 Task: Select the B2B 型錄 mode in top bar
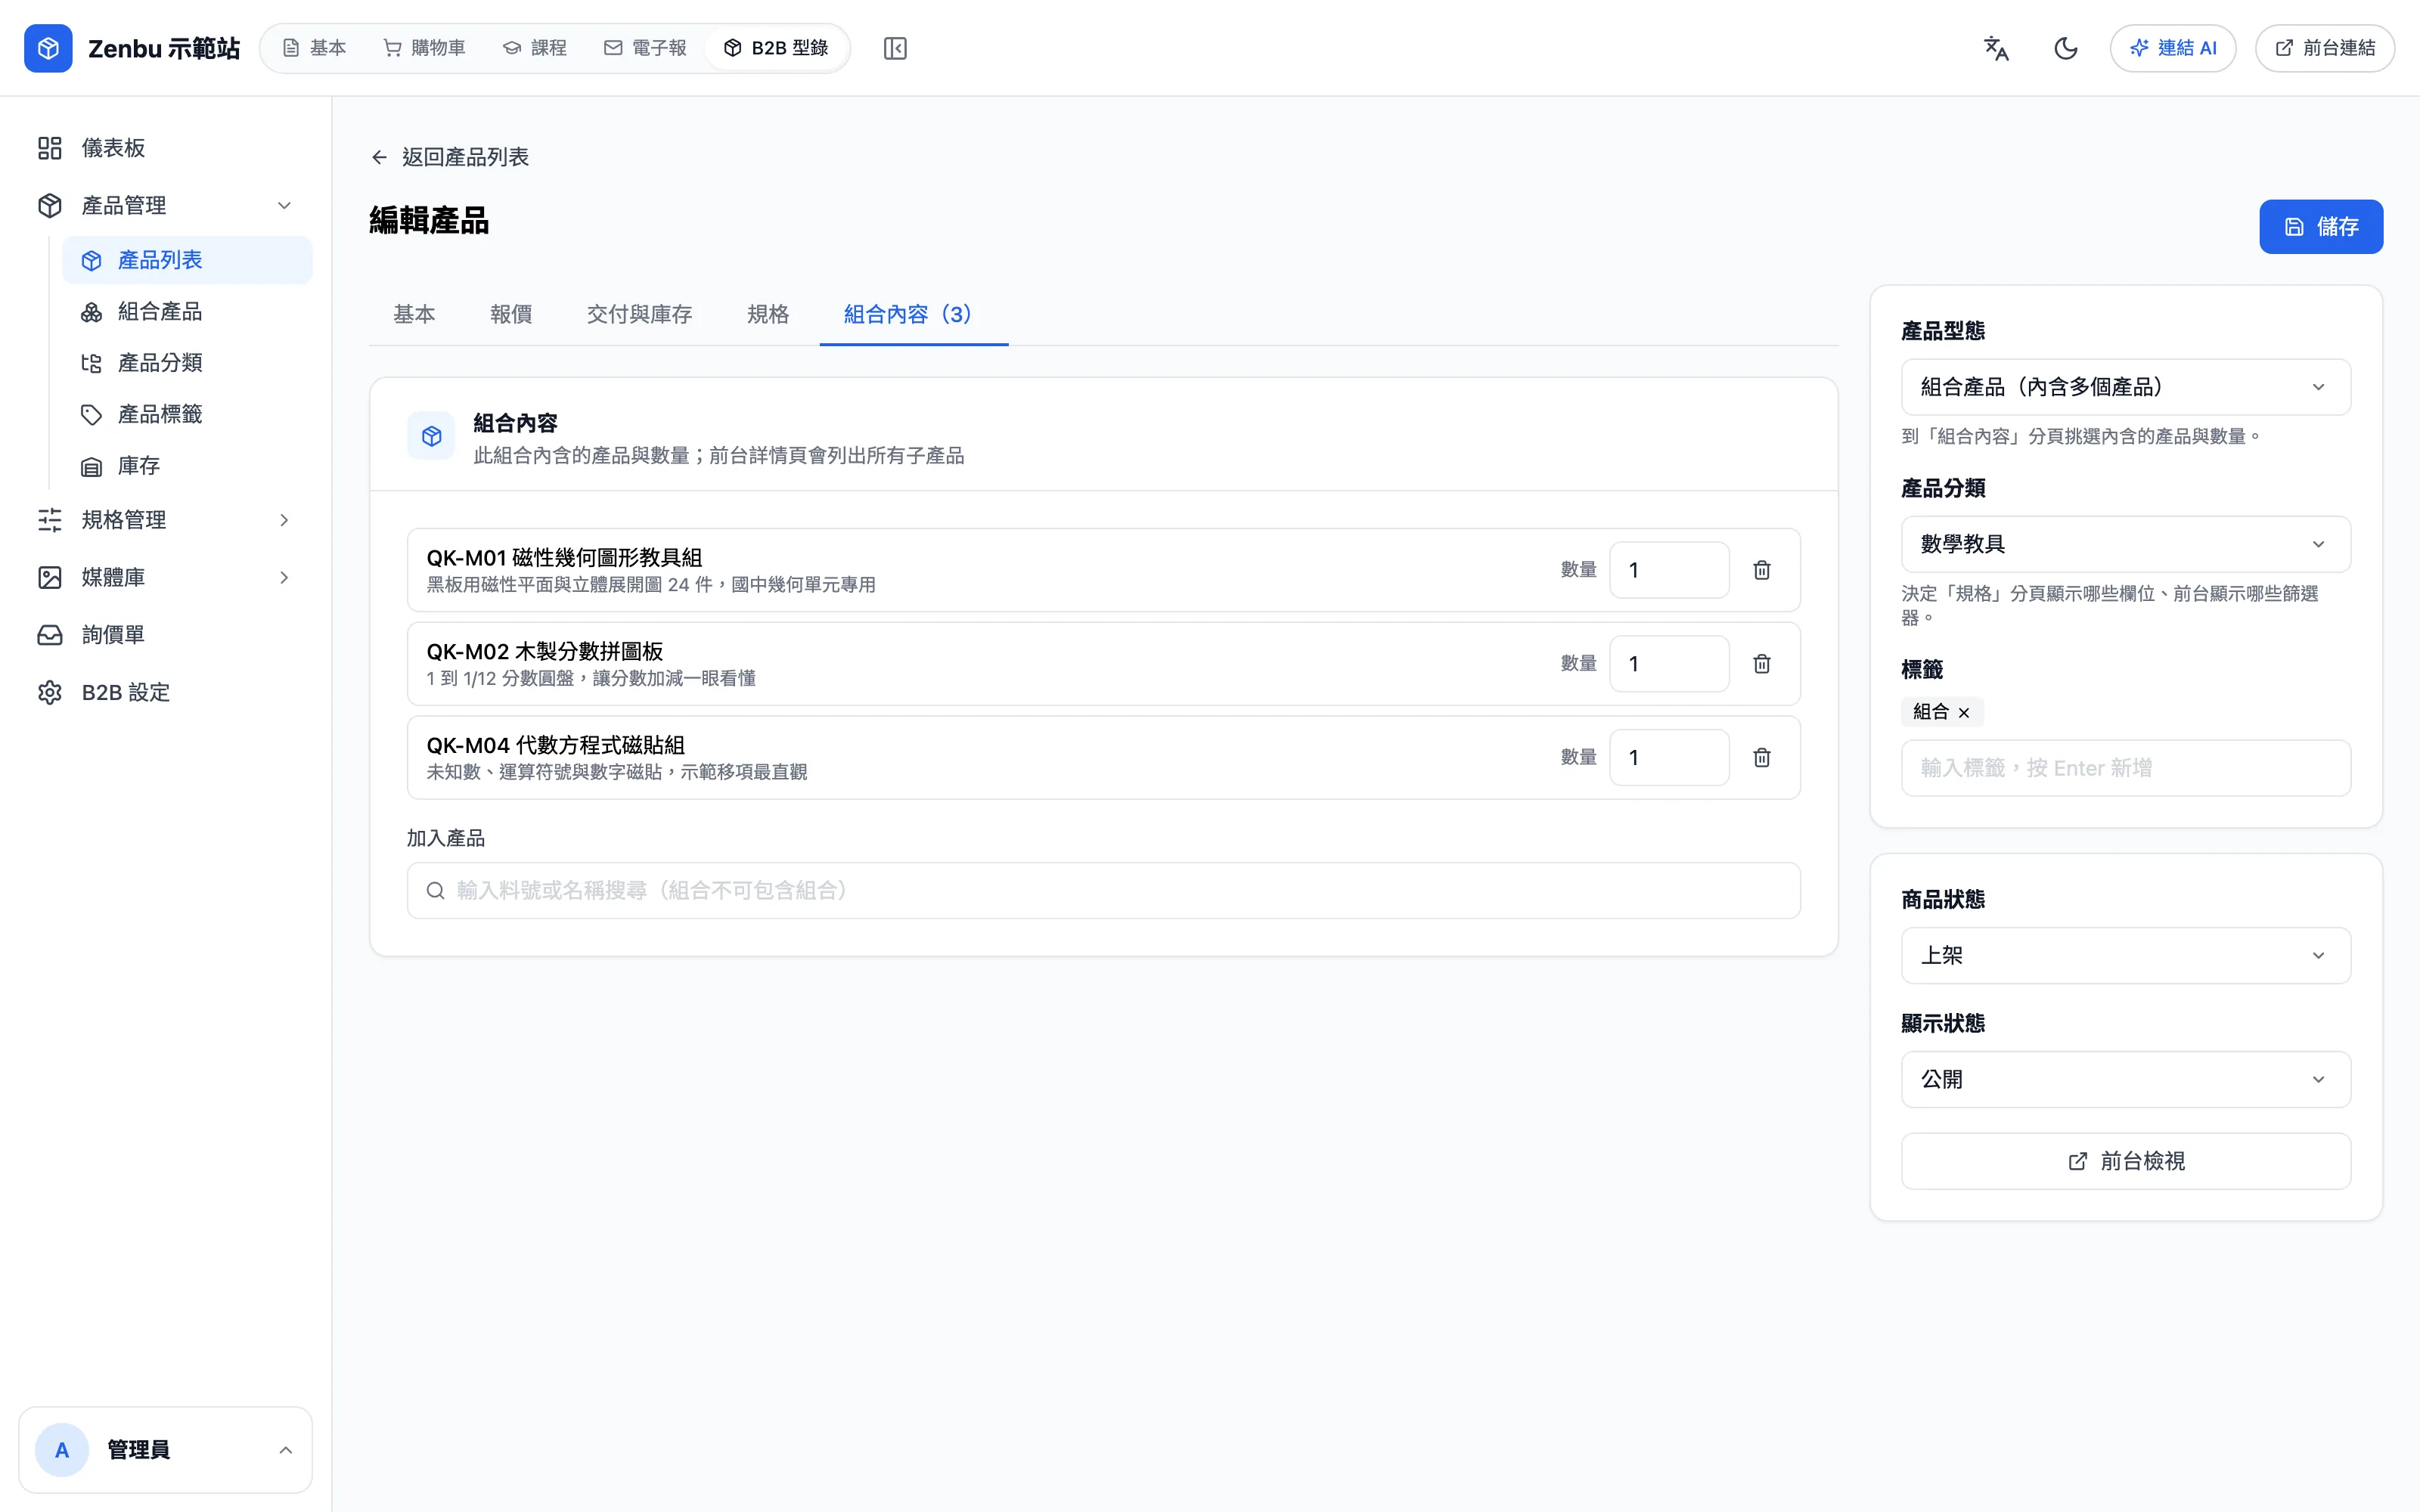click(x=776, y=48)
